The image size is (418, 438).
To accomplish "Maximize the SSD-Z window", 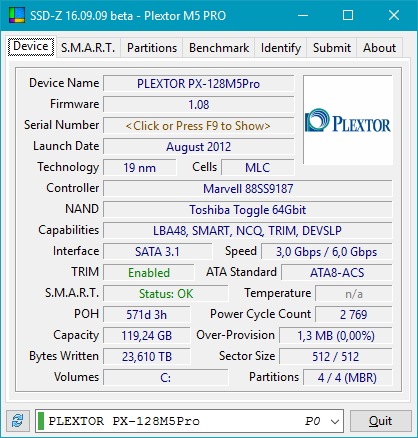I will [x=348, y=15].
